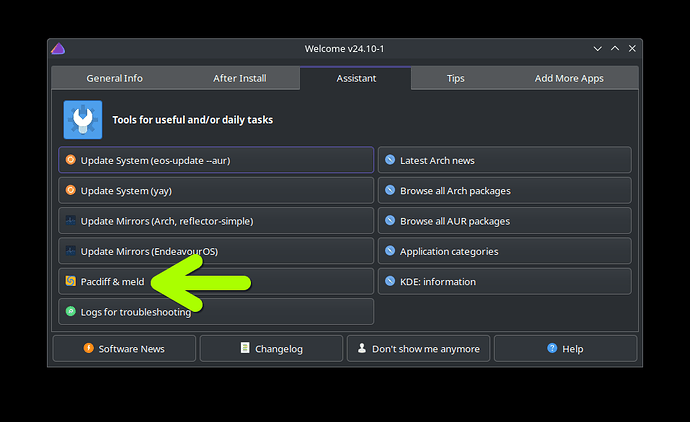Viewport: 690px width, 422px height.
Task: Click Browse all Arch packages
Action: [x=505, y=191]
